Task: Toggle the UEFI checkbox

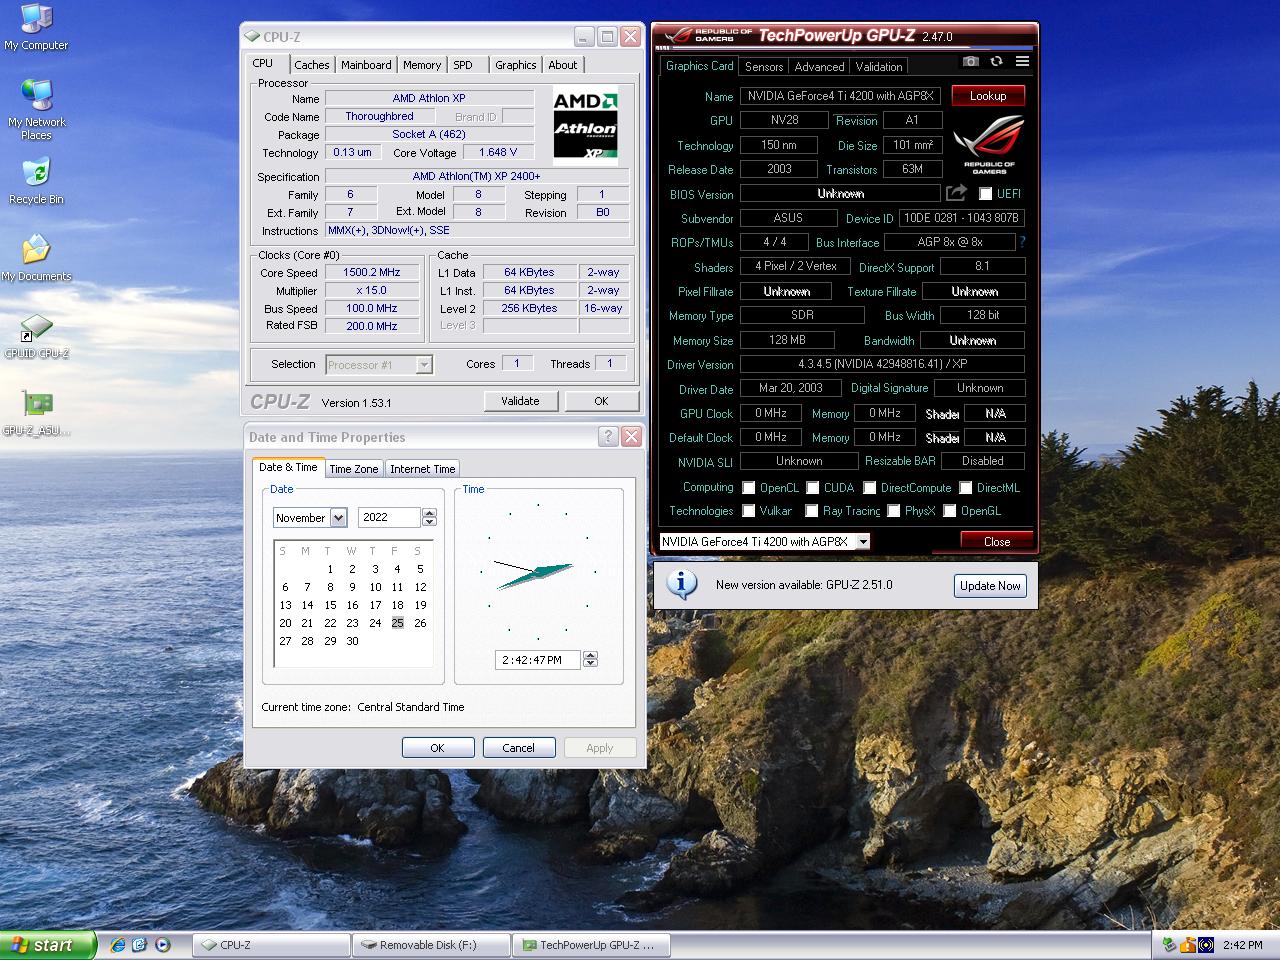Action: (x=985, y=194)
